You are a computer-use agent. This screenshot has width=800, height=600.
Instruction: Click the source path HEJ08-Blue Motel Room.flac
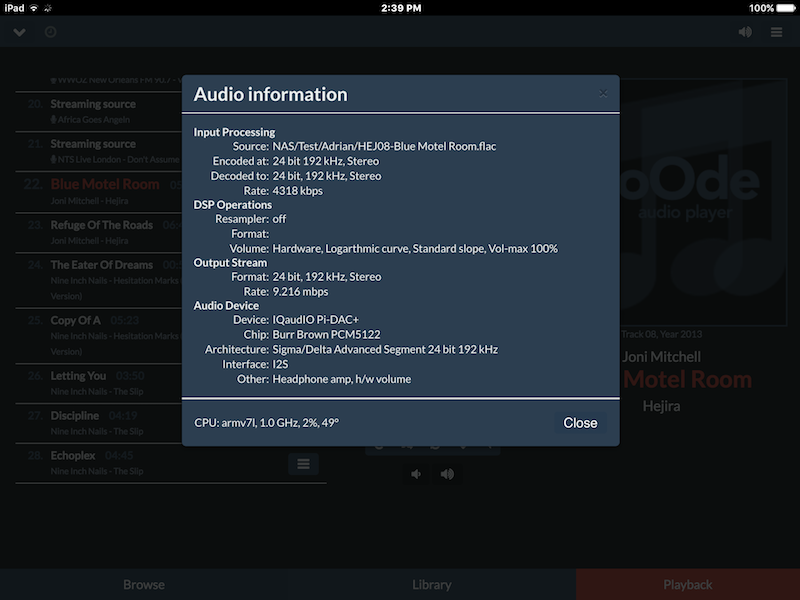pos(384,146)
